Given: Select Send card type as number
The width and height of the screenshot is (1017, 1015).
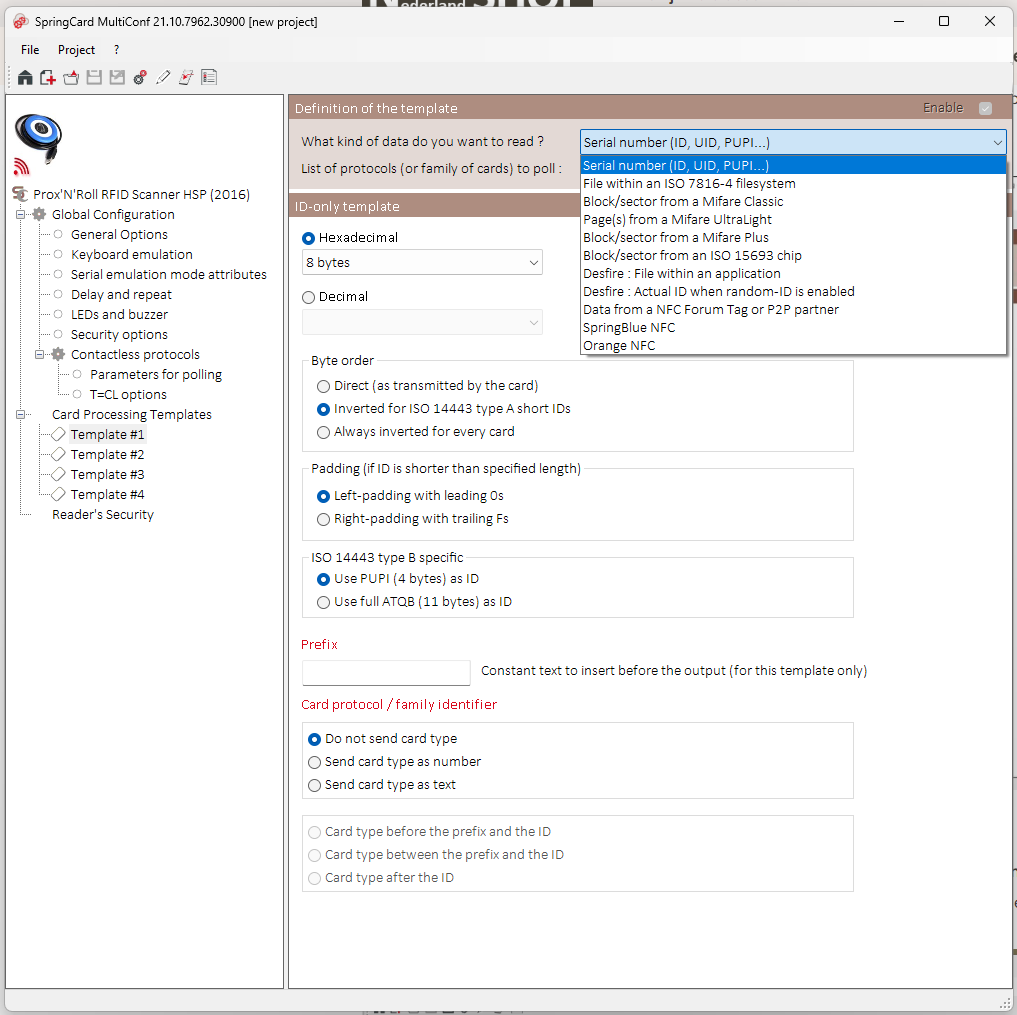Looking at the screenshot, I should 315,762.
